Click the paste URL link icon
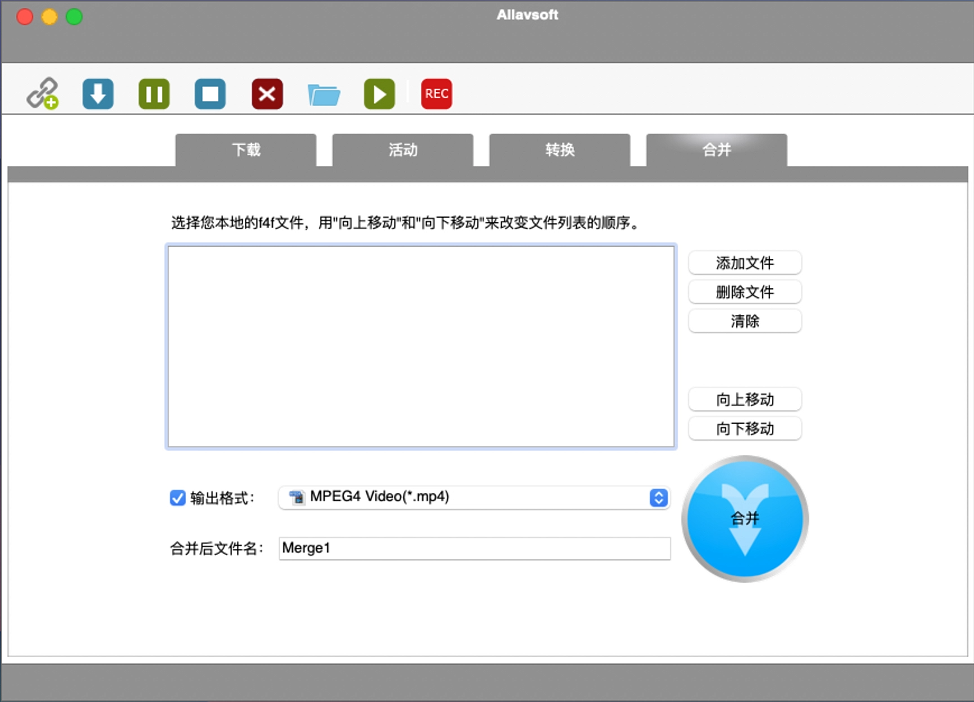Image resolution: width=974 pixels, height=702 pixels. point(42,94)
